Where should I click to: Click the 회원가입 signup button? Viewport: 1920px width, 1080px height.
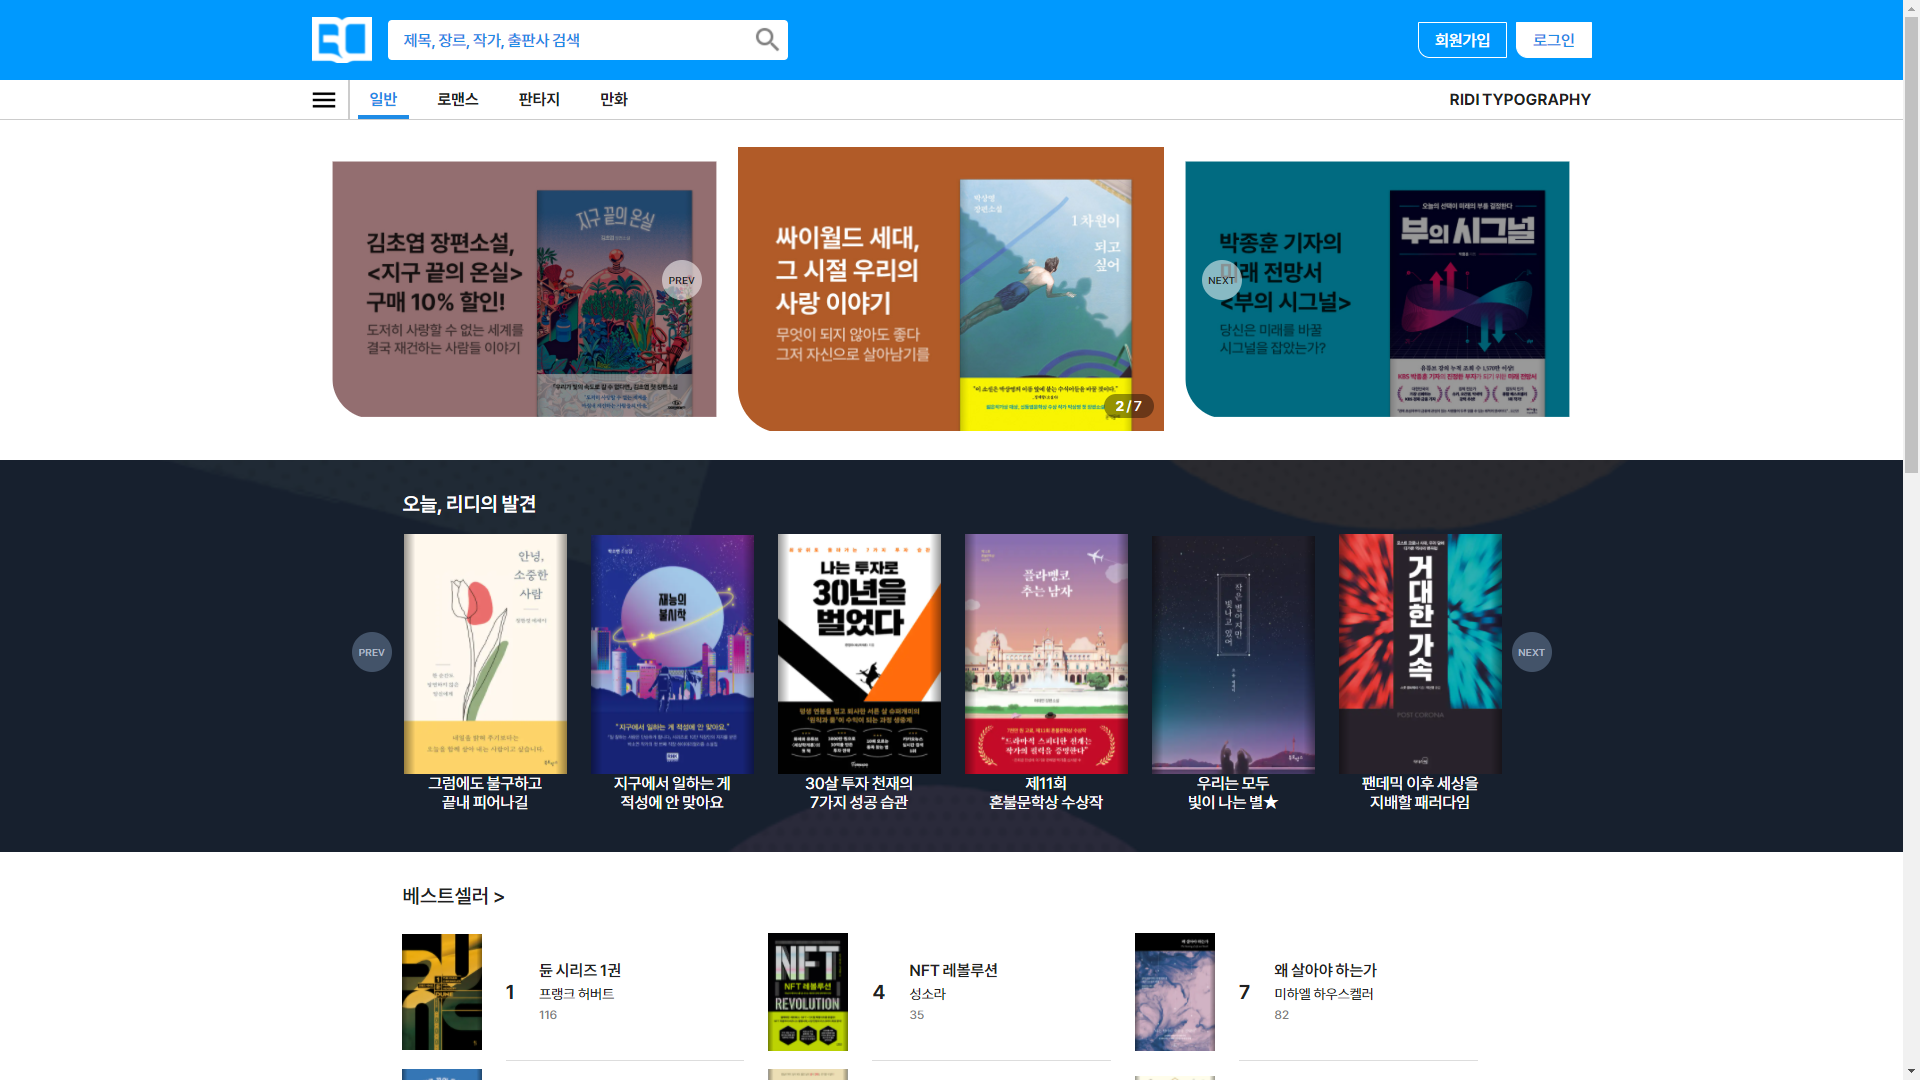1462,39
